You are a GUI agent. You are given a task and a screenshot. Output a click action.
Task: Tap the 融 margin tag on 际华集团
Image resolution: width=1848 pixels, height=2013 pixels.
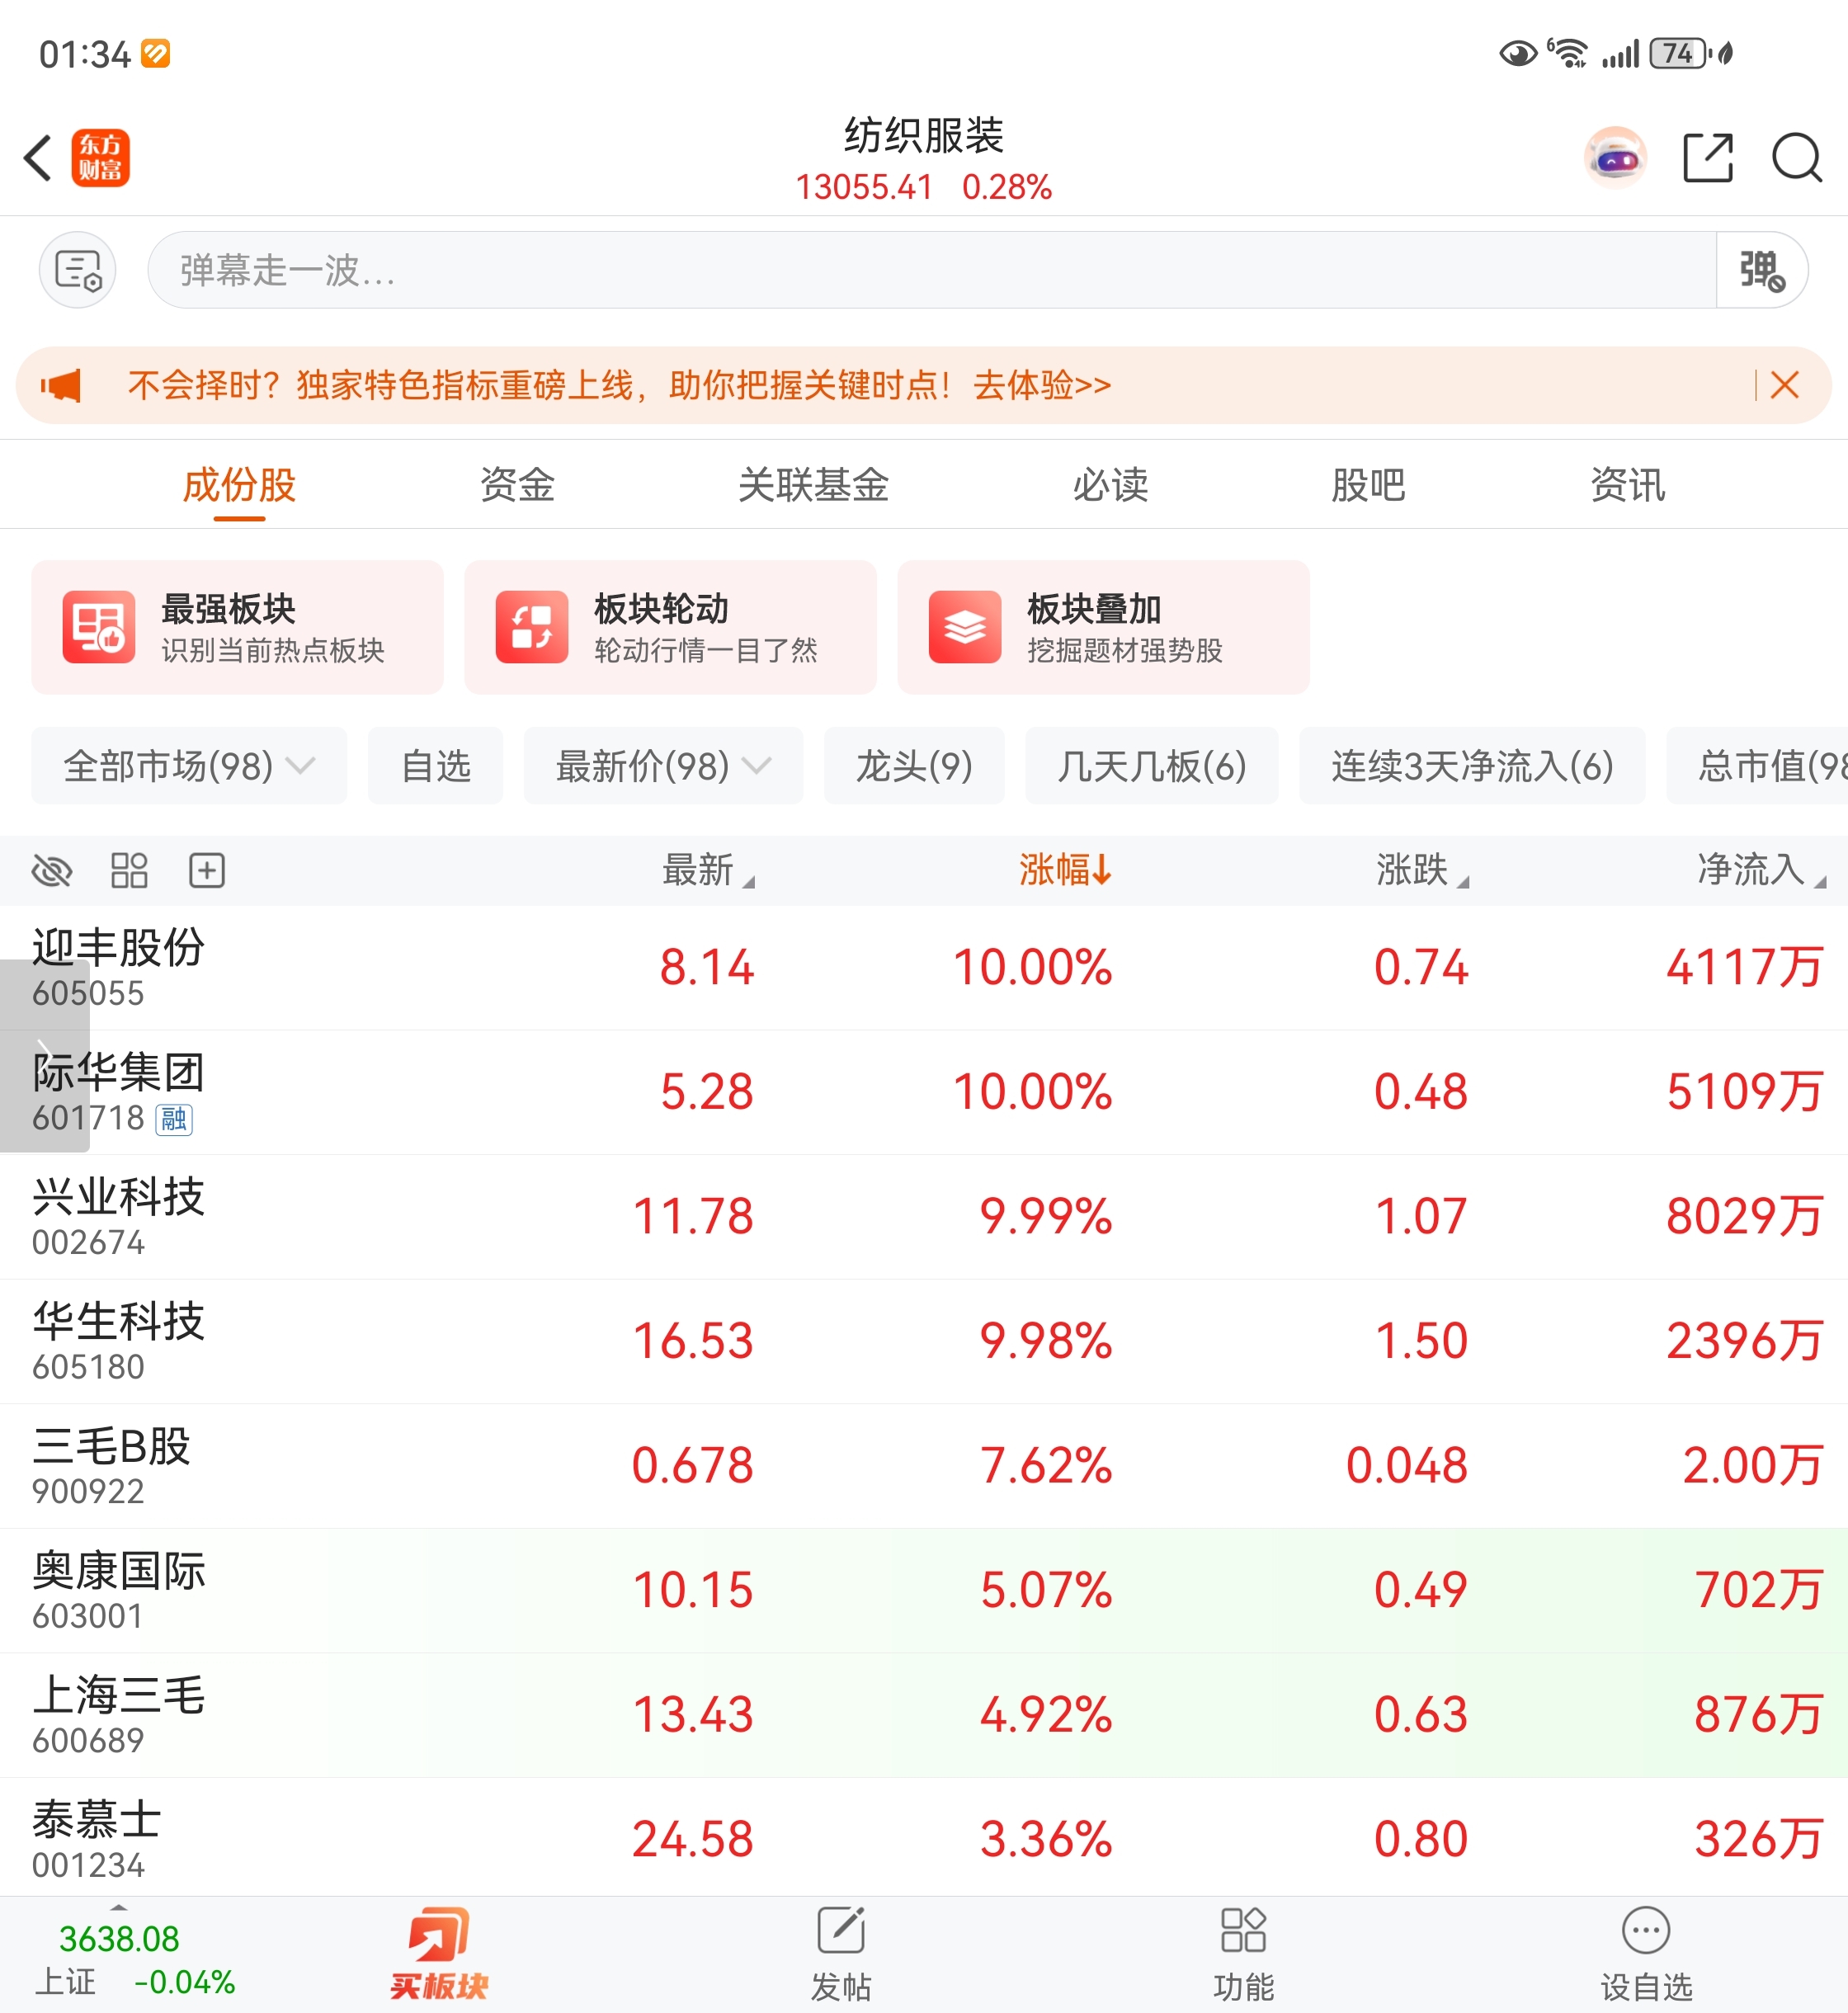coord(174,1119)
